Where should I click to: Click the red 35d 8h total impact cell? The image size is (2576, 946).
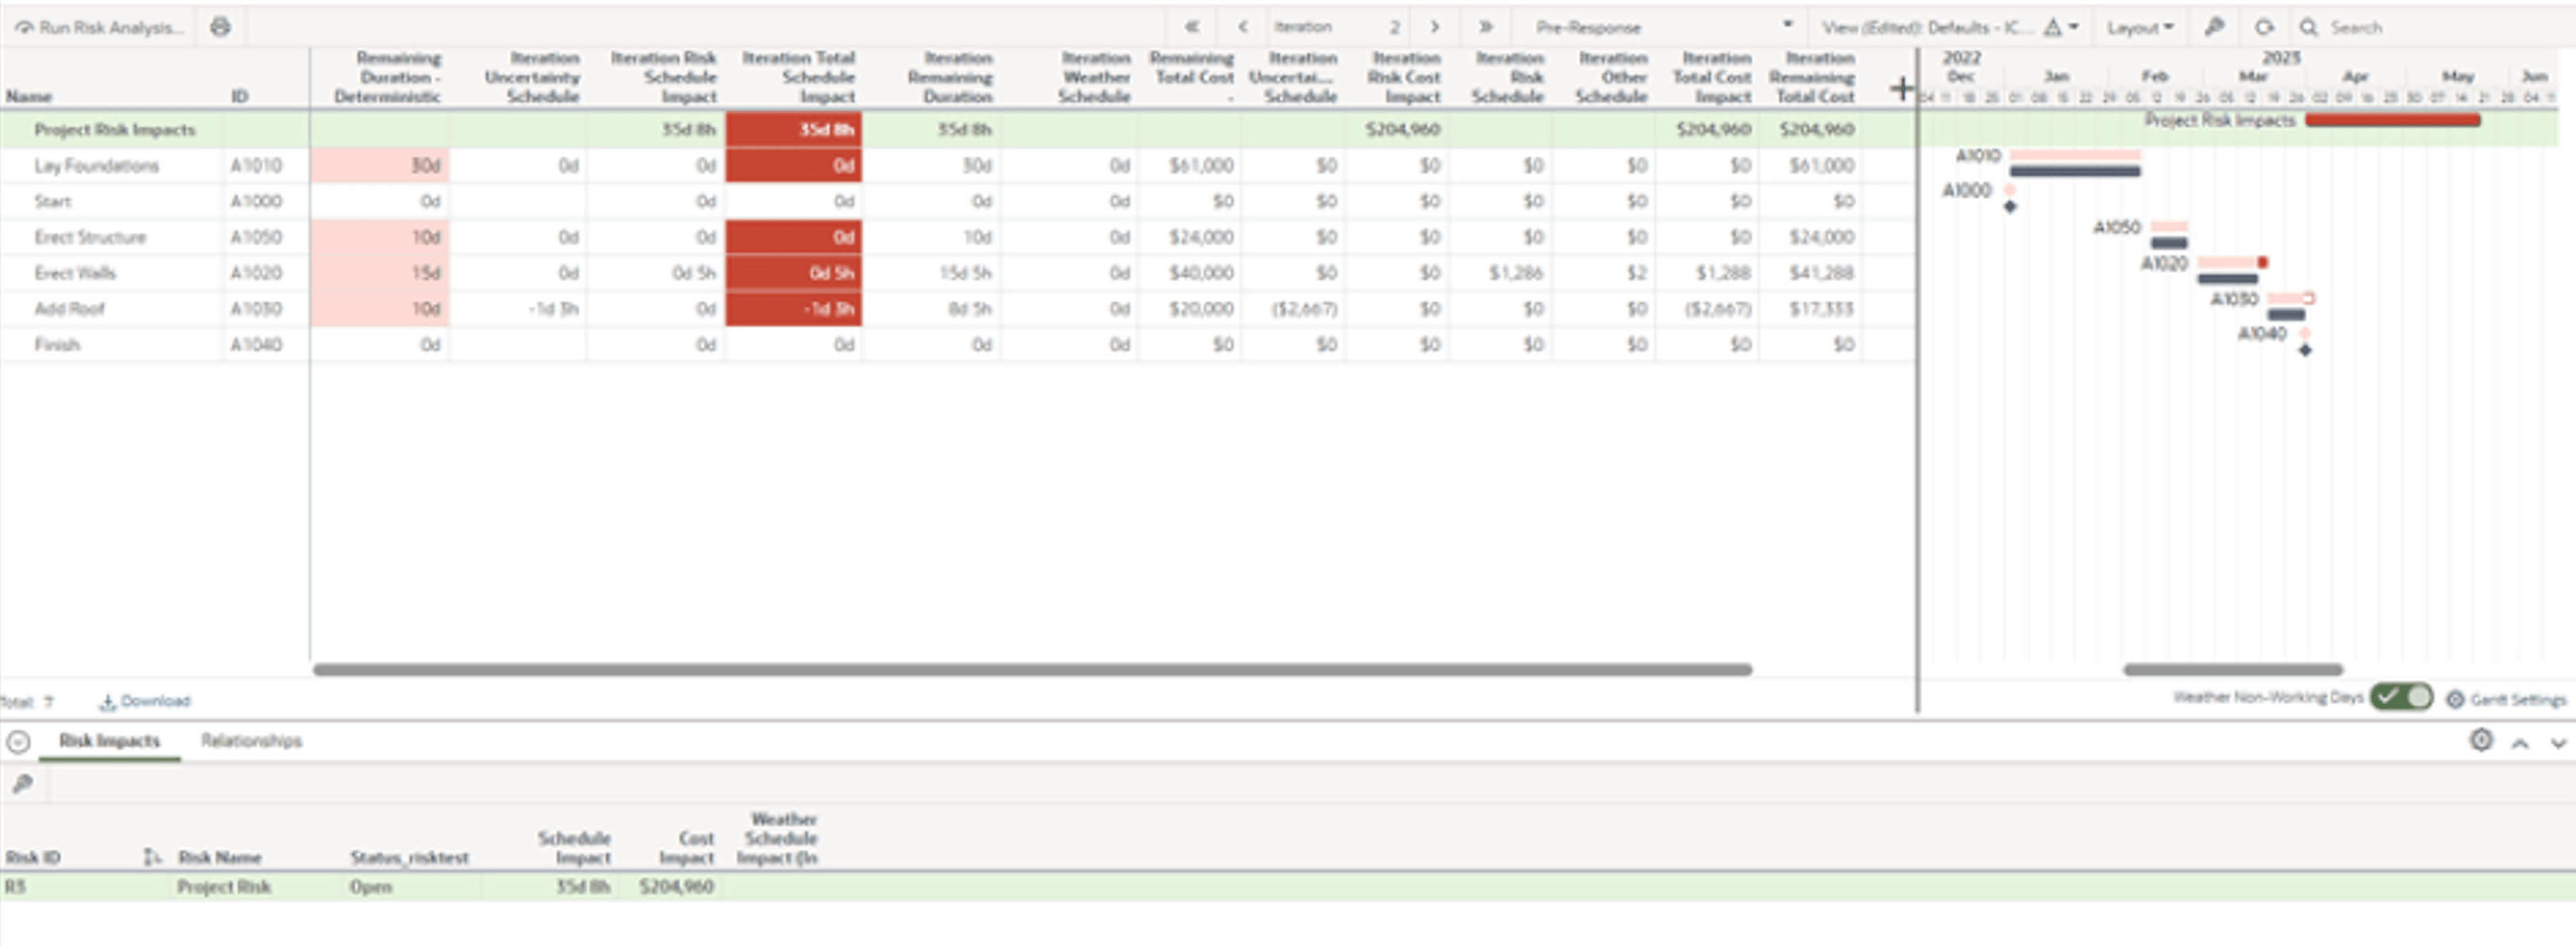[794, 129]
